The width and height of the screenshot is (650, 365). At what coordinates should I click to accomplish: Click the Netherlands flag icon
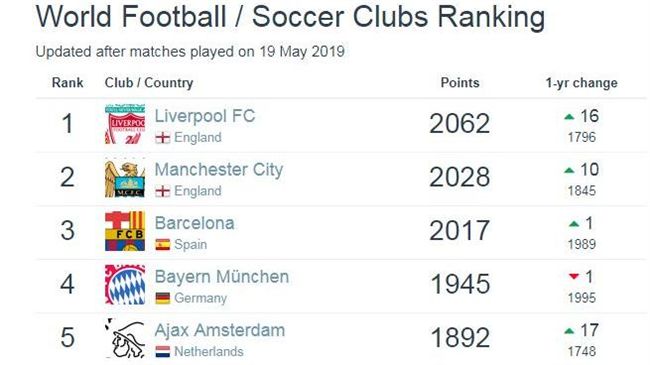[x=162, y=352]
